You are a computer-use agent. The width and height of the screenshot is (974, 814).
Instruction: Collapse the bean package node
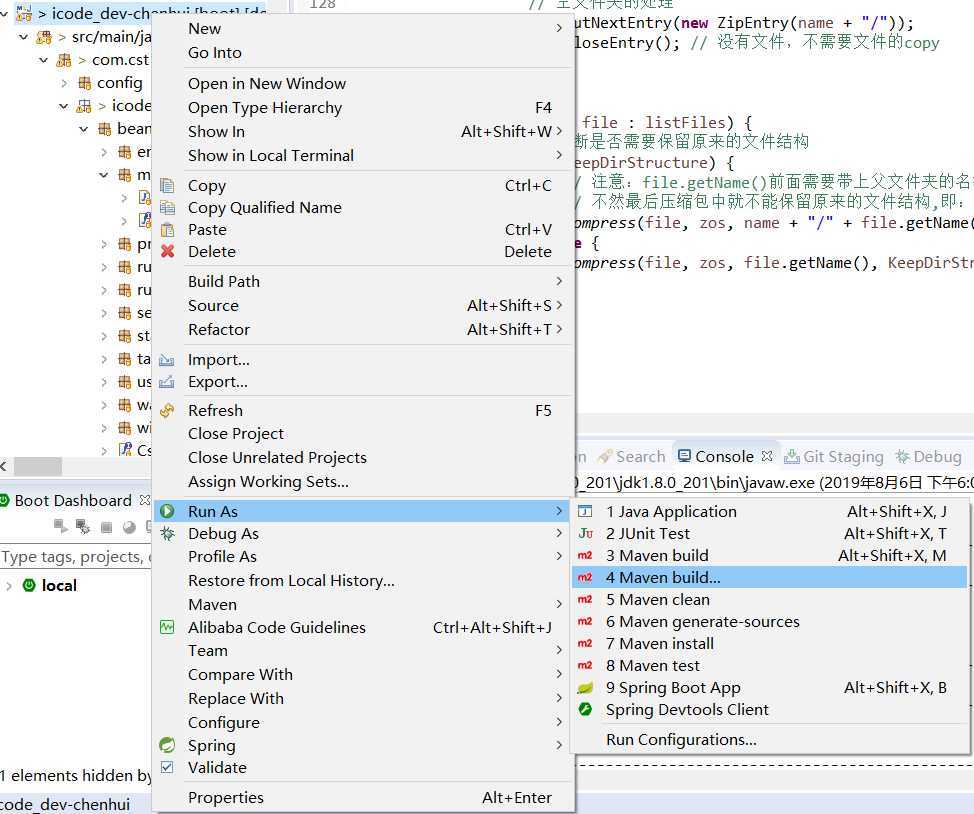click(84, 129)
